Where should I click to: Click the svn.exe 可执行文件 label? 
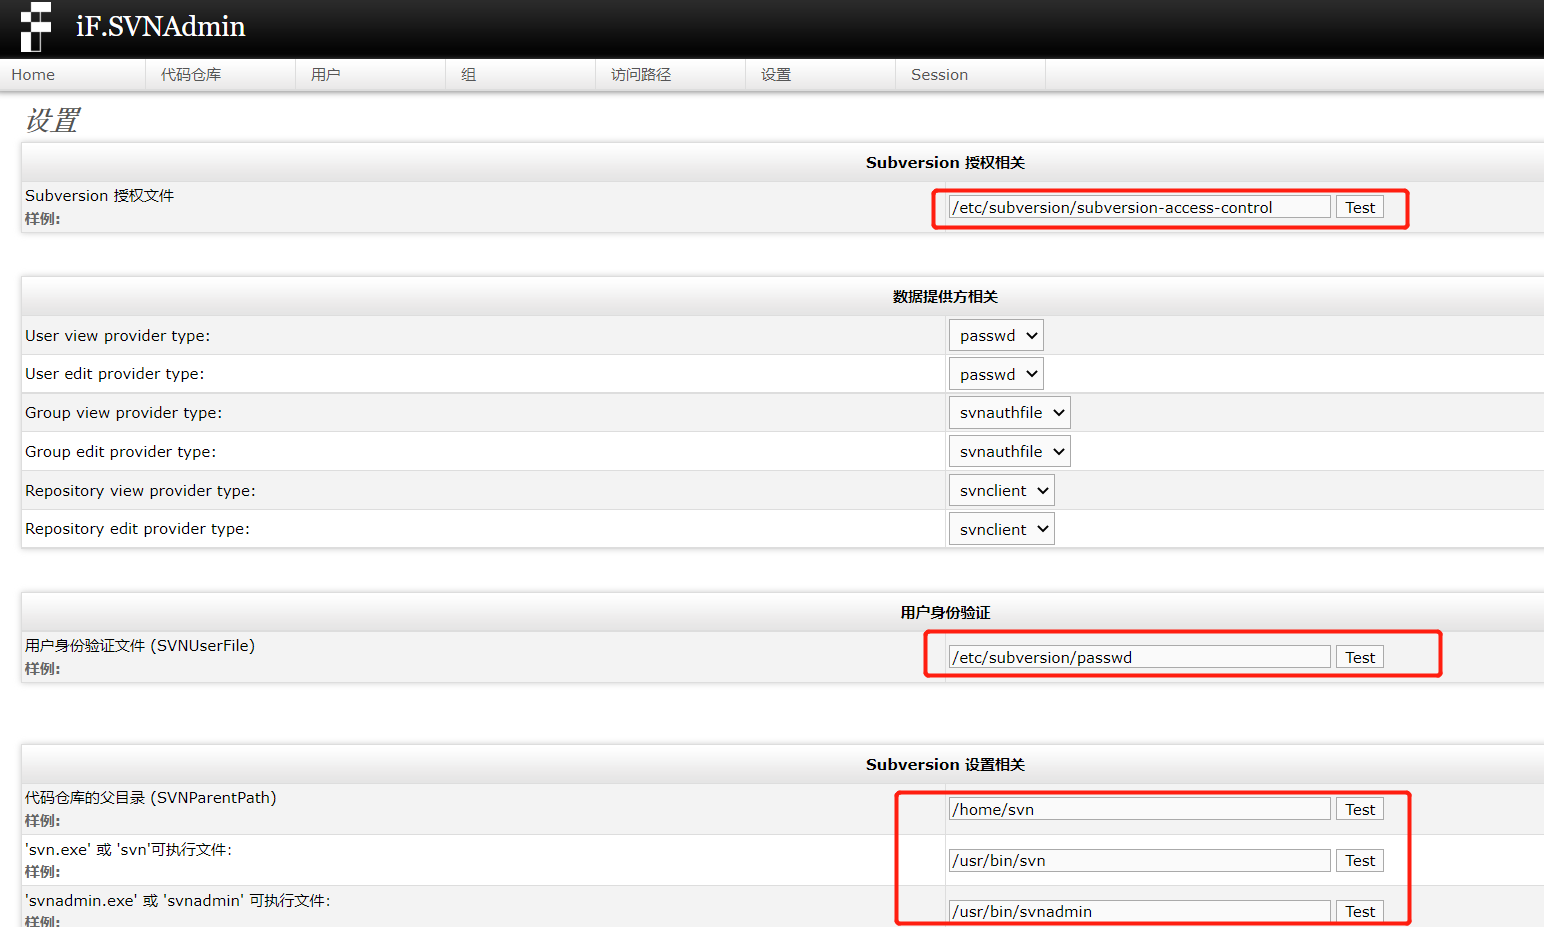pyautogui.click(x=128, y=850)
